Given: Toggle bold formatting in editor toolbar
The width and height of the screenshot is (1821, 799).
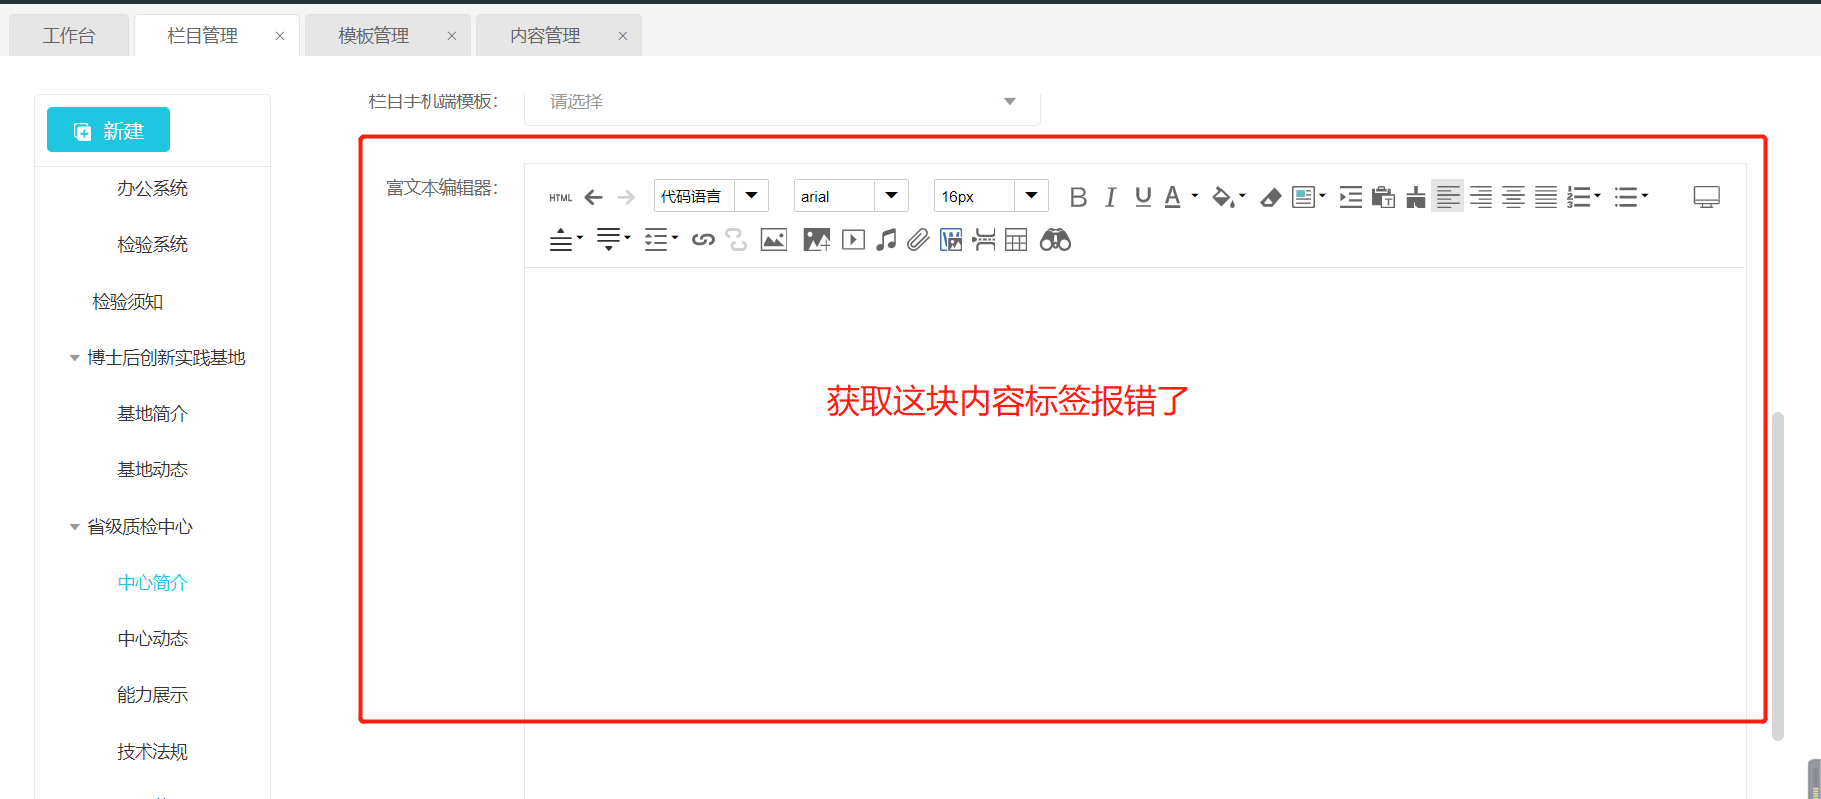Looking at the screenshot, I should coord(1077,197).
